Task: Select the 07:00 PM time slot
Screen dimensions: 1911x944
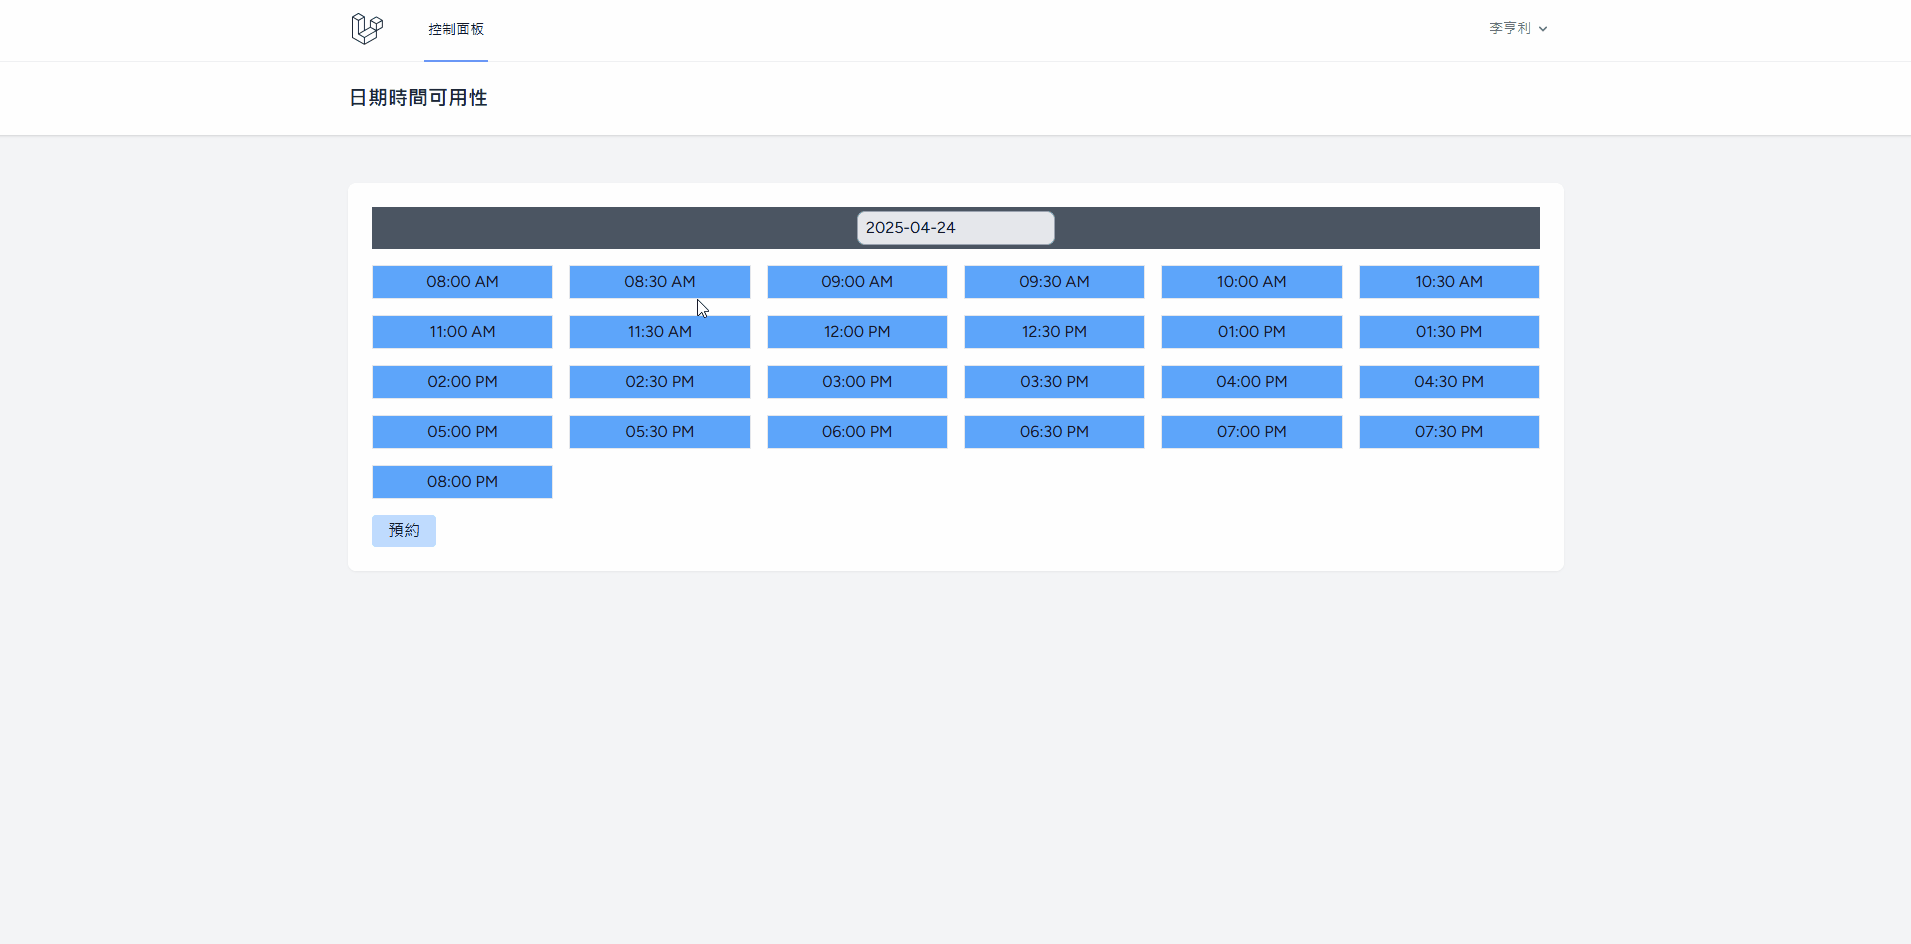Action: pyautogui.click(x=1252, y=432)
